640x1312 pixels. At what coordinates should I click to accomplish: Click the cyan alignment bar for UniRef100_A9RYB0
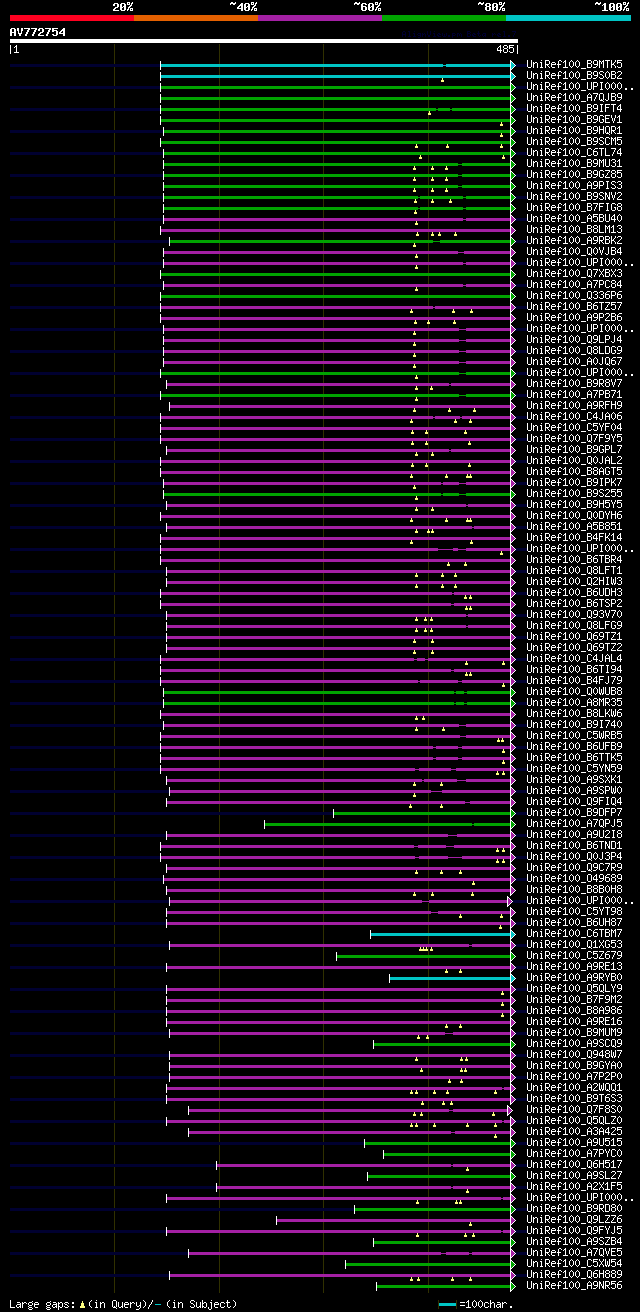452,977
